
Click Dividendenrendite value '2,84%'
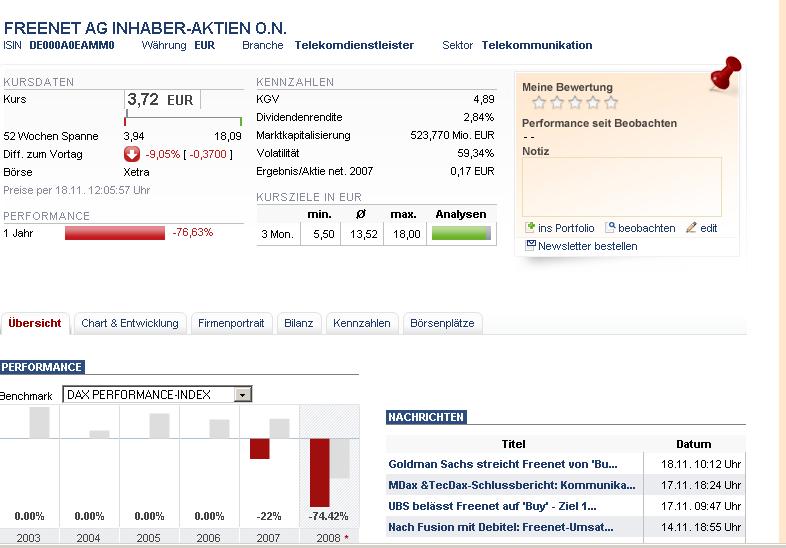coord(479,117)
